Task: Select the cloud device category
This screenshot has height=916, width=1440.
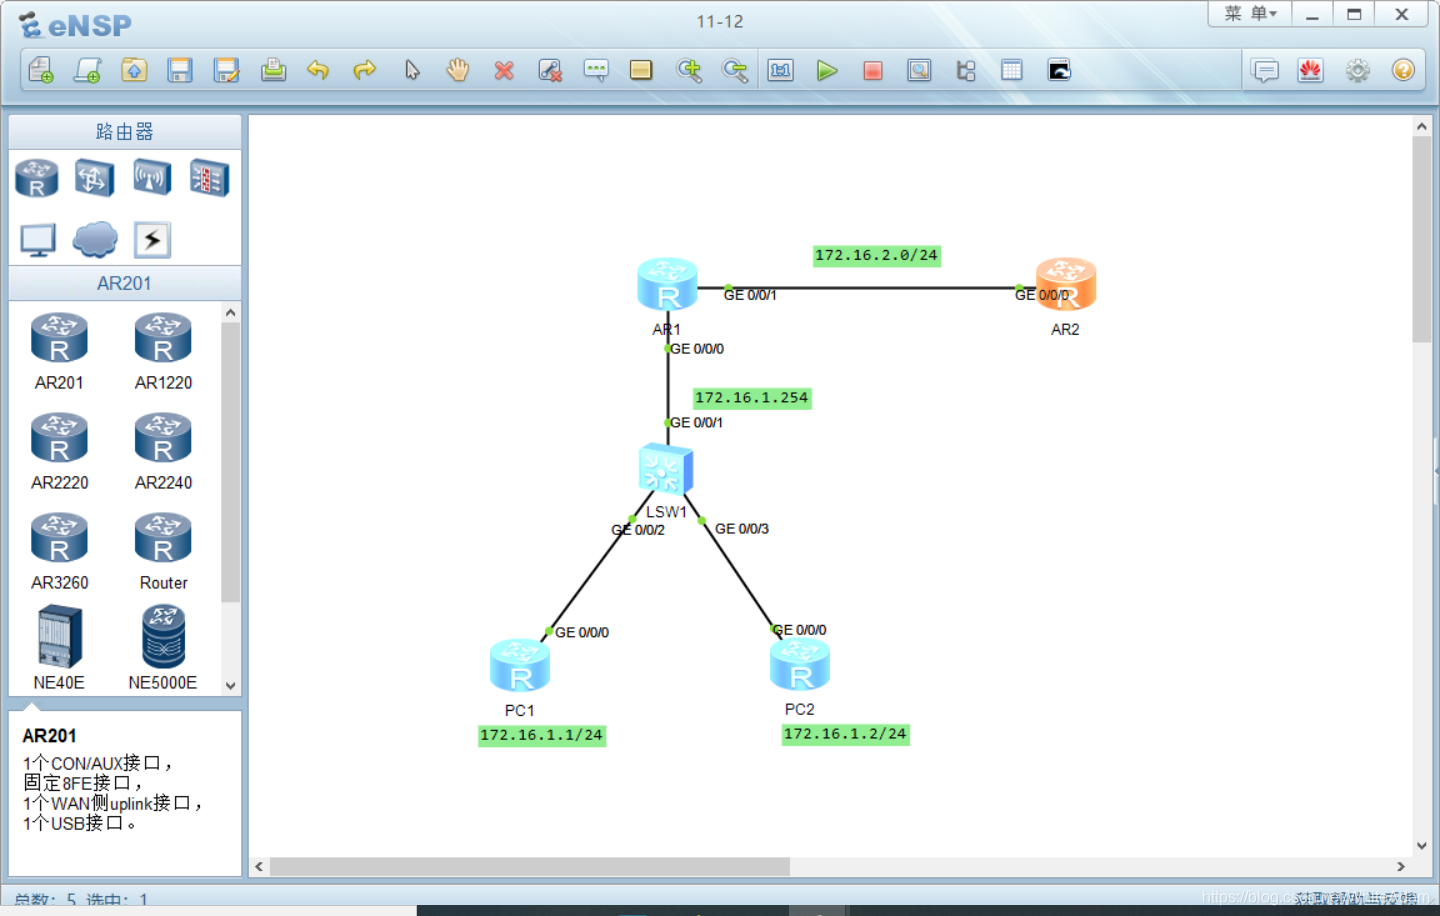Action: coord(95,240)
